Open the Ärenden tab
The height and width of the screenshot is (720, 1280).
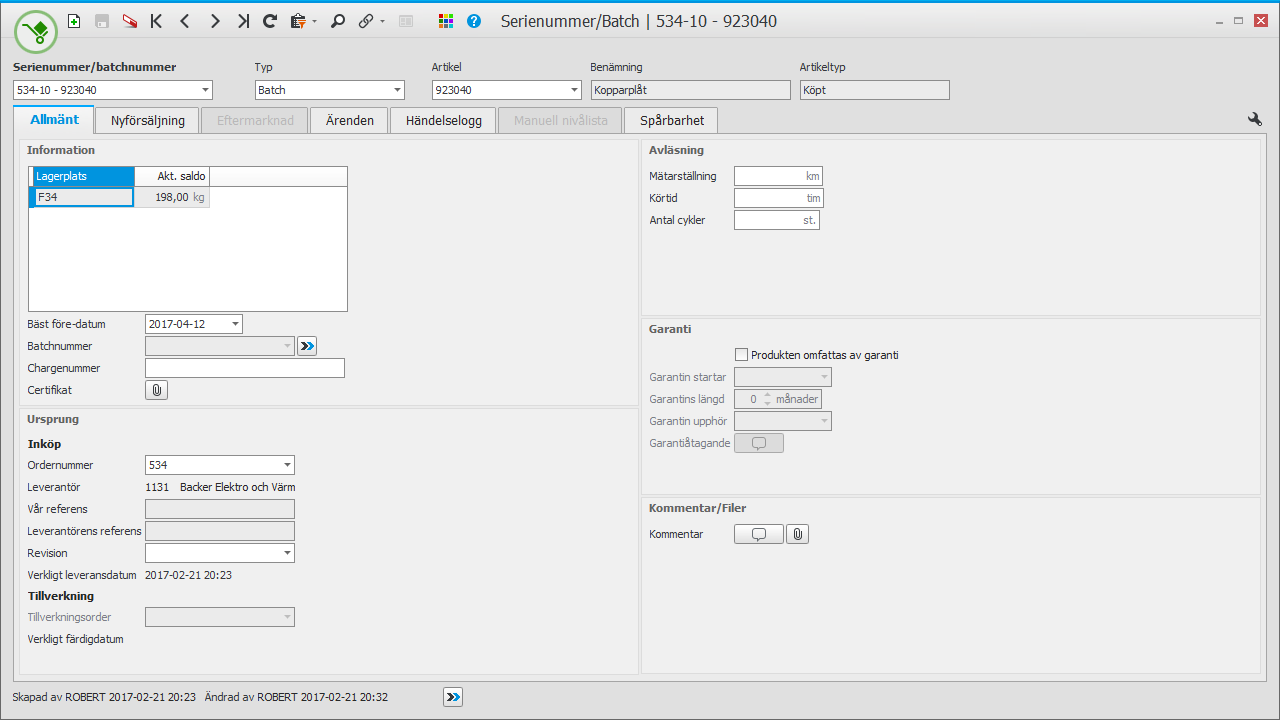(349, 120)
